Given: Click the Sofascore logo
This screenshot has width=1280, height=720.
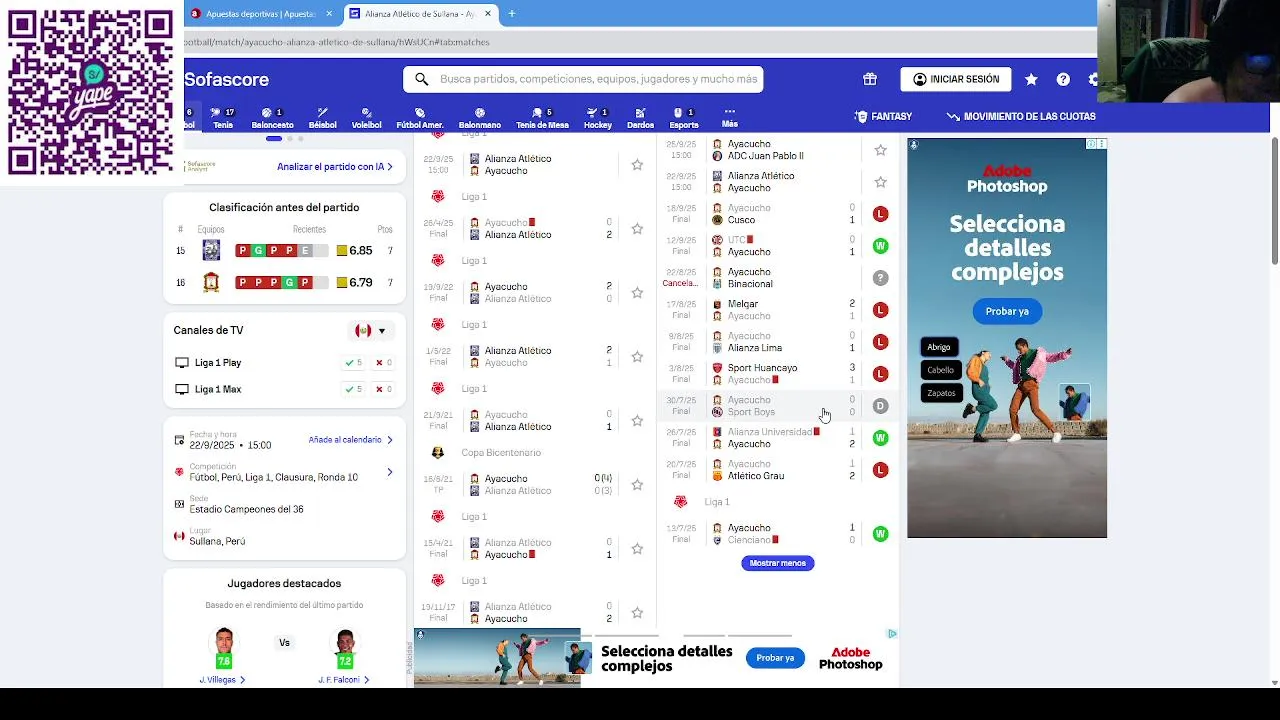Looking at the screenshot, I should 226,79.
